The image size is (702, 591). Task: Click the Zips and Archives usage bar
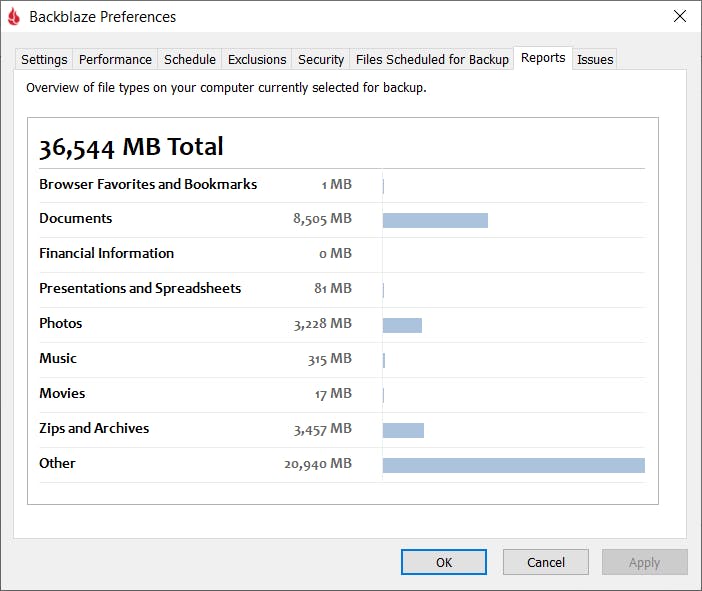403,430
